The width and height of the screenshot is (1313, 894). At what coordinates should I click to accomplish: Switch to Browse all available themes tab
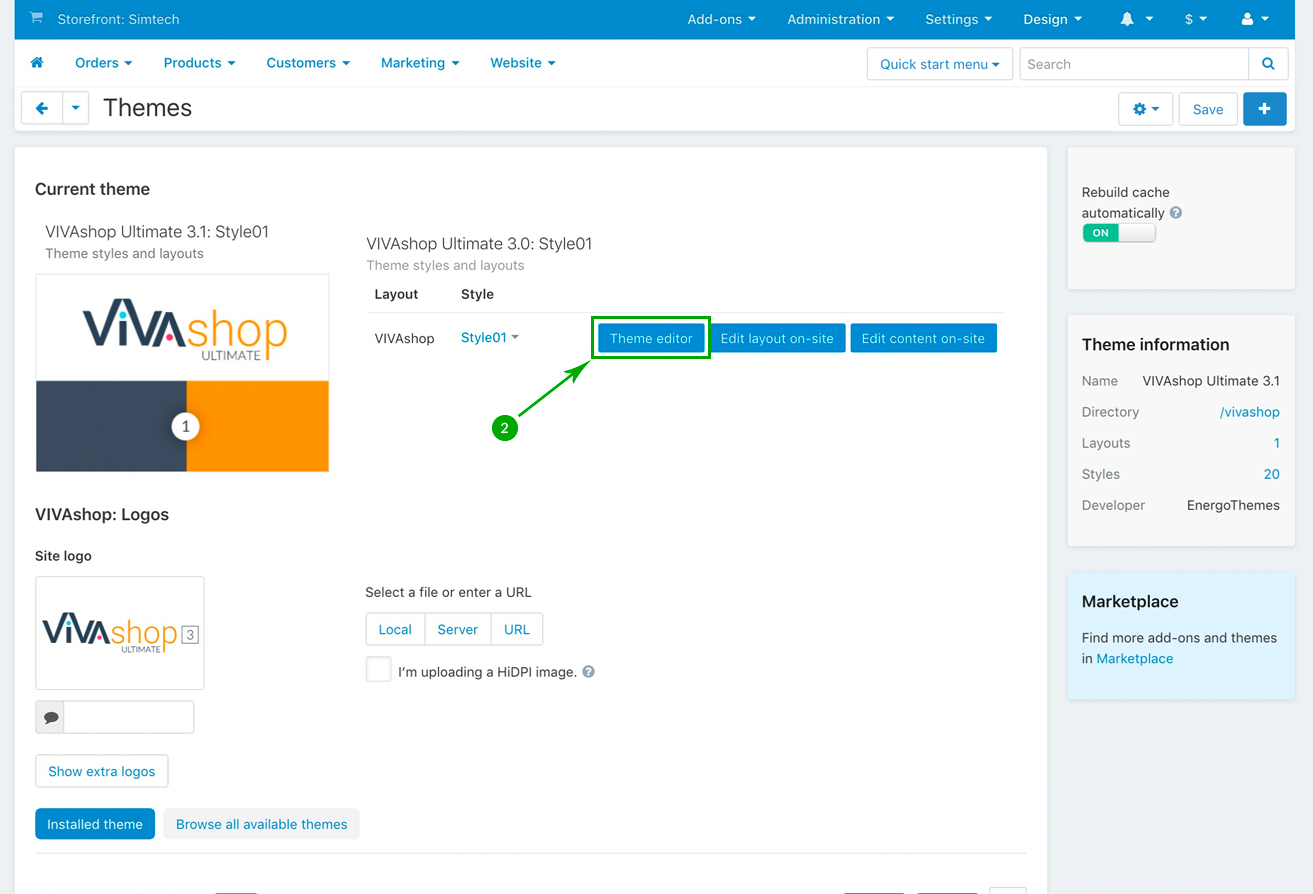[262, 824]
